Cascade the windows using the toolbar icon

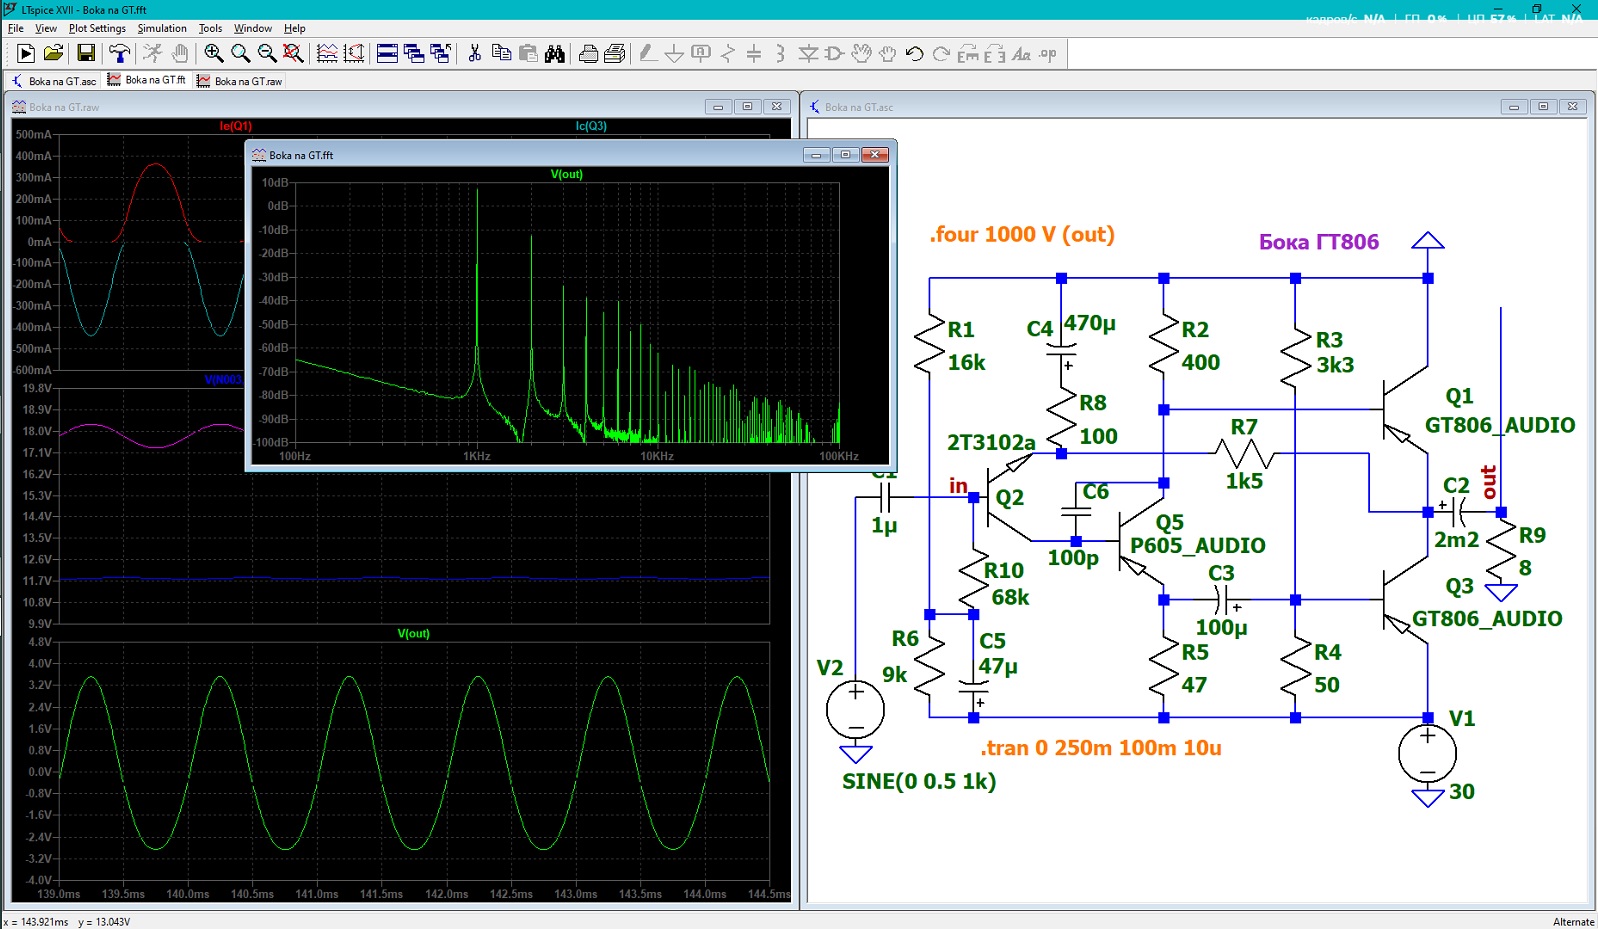[414, 54]
